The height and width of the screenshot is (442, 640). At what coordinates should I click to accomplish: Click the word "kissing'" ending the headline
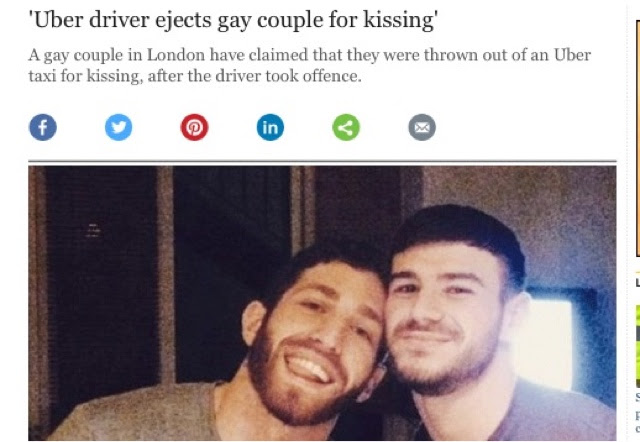pos(400,20)
